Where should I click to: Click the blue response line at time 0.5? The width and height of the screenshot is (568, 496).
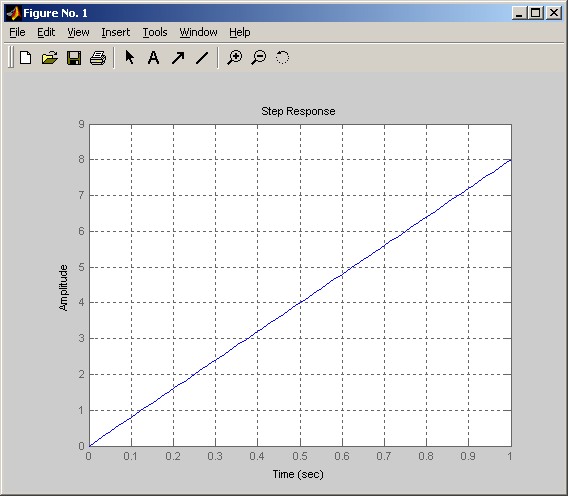(x=300, y=303)
